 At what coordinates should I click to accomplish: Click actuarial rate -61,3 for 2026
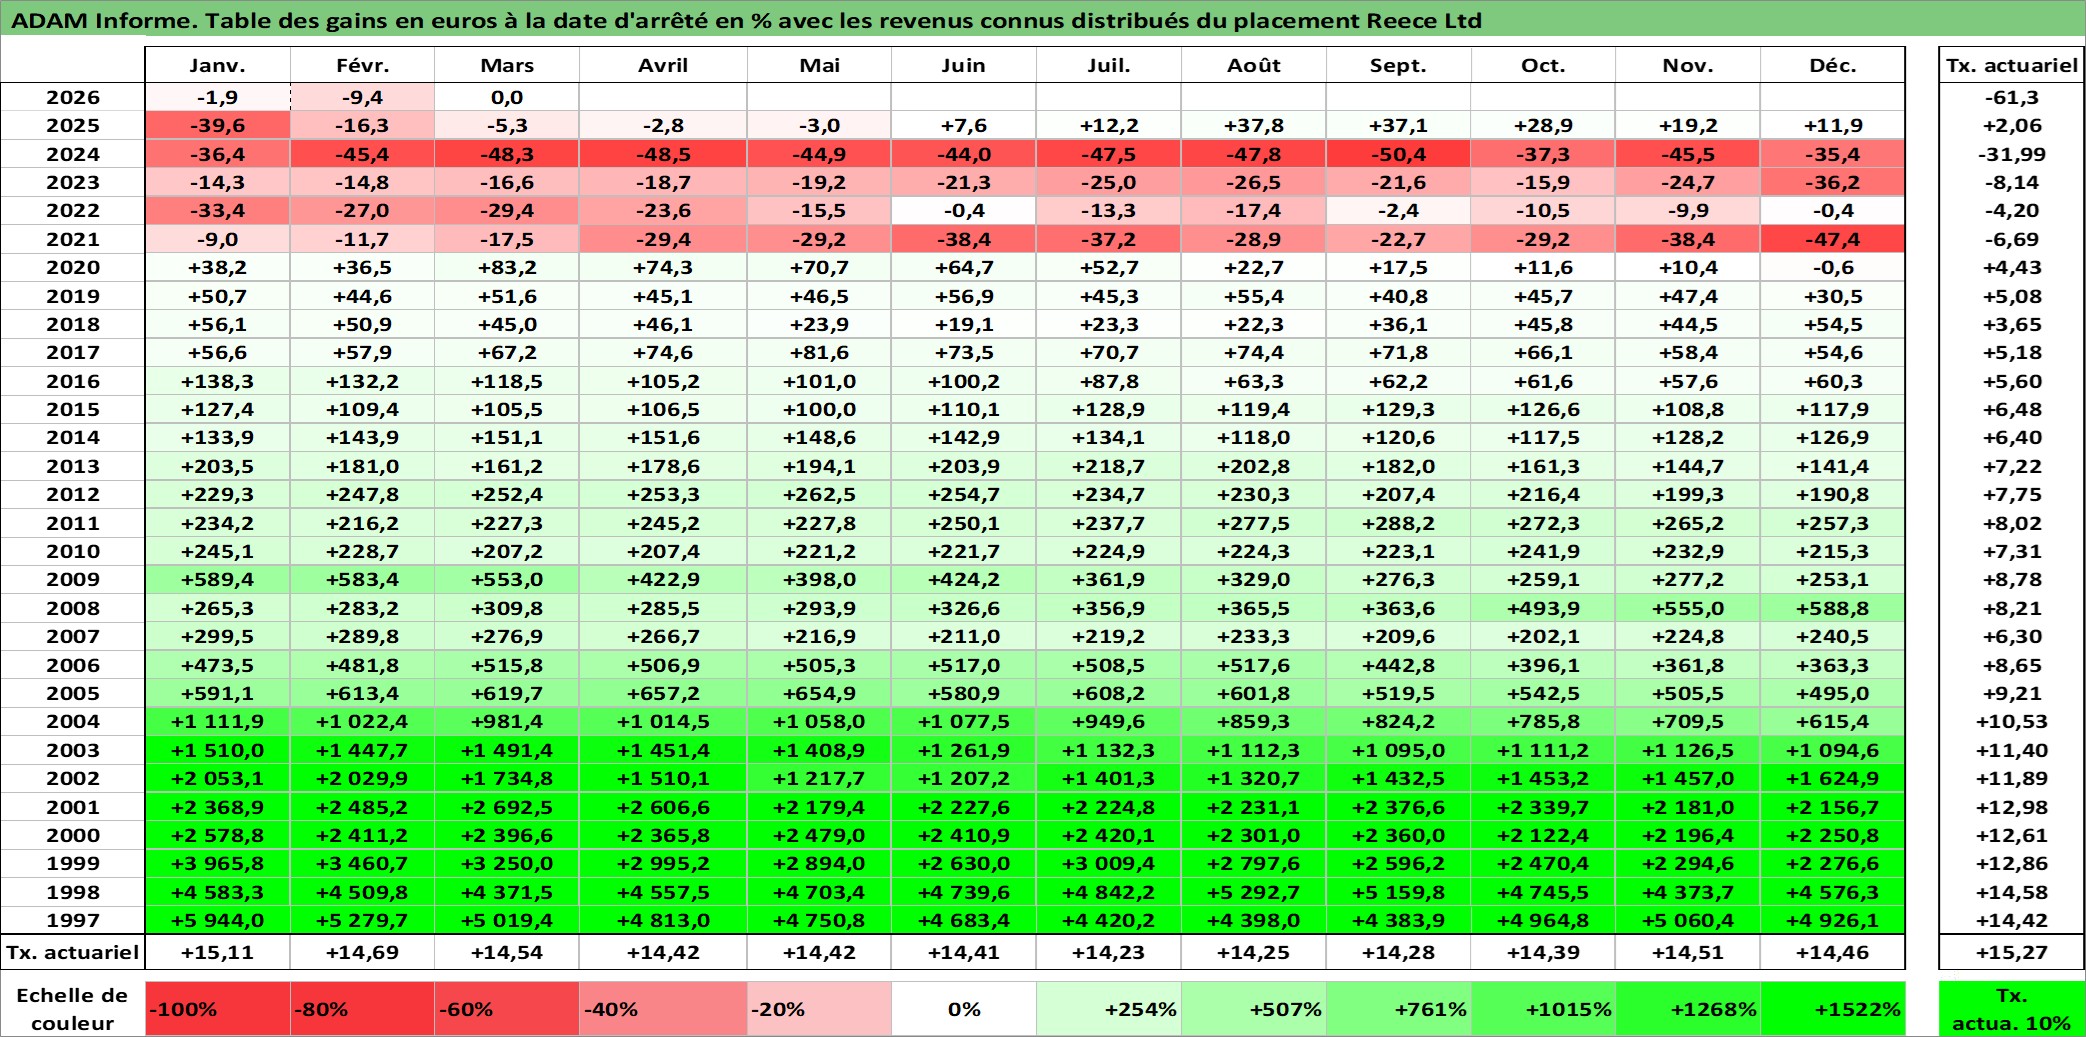click(x=2012, y=97)
